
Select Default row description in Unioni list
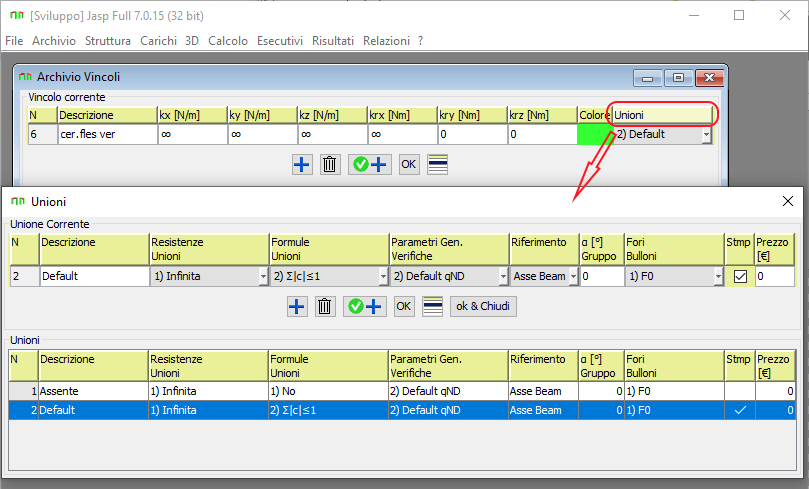[x=93, y=410]
